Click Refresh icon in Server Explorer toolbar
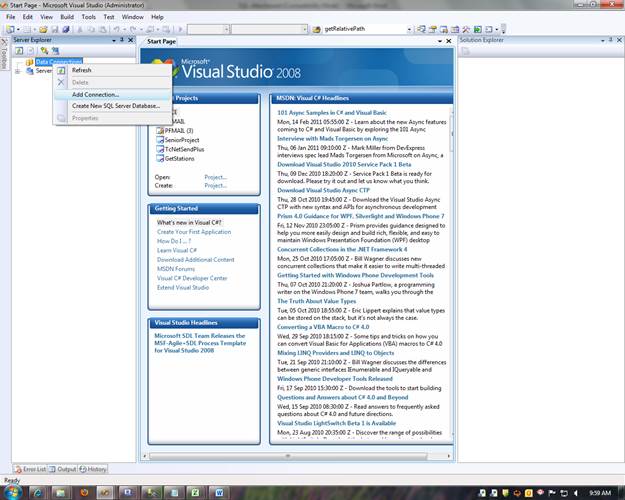This screenshot has width=625, height=500. [x=19, y=51]
